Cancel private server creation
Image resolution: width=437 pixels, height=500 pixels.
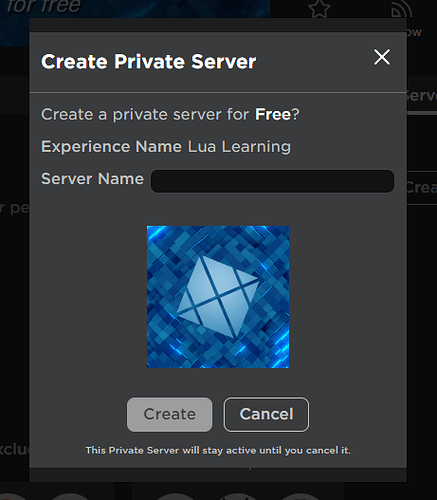tap(266, 414)
